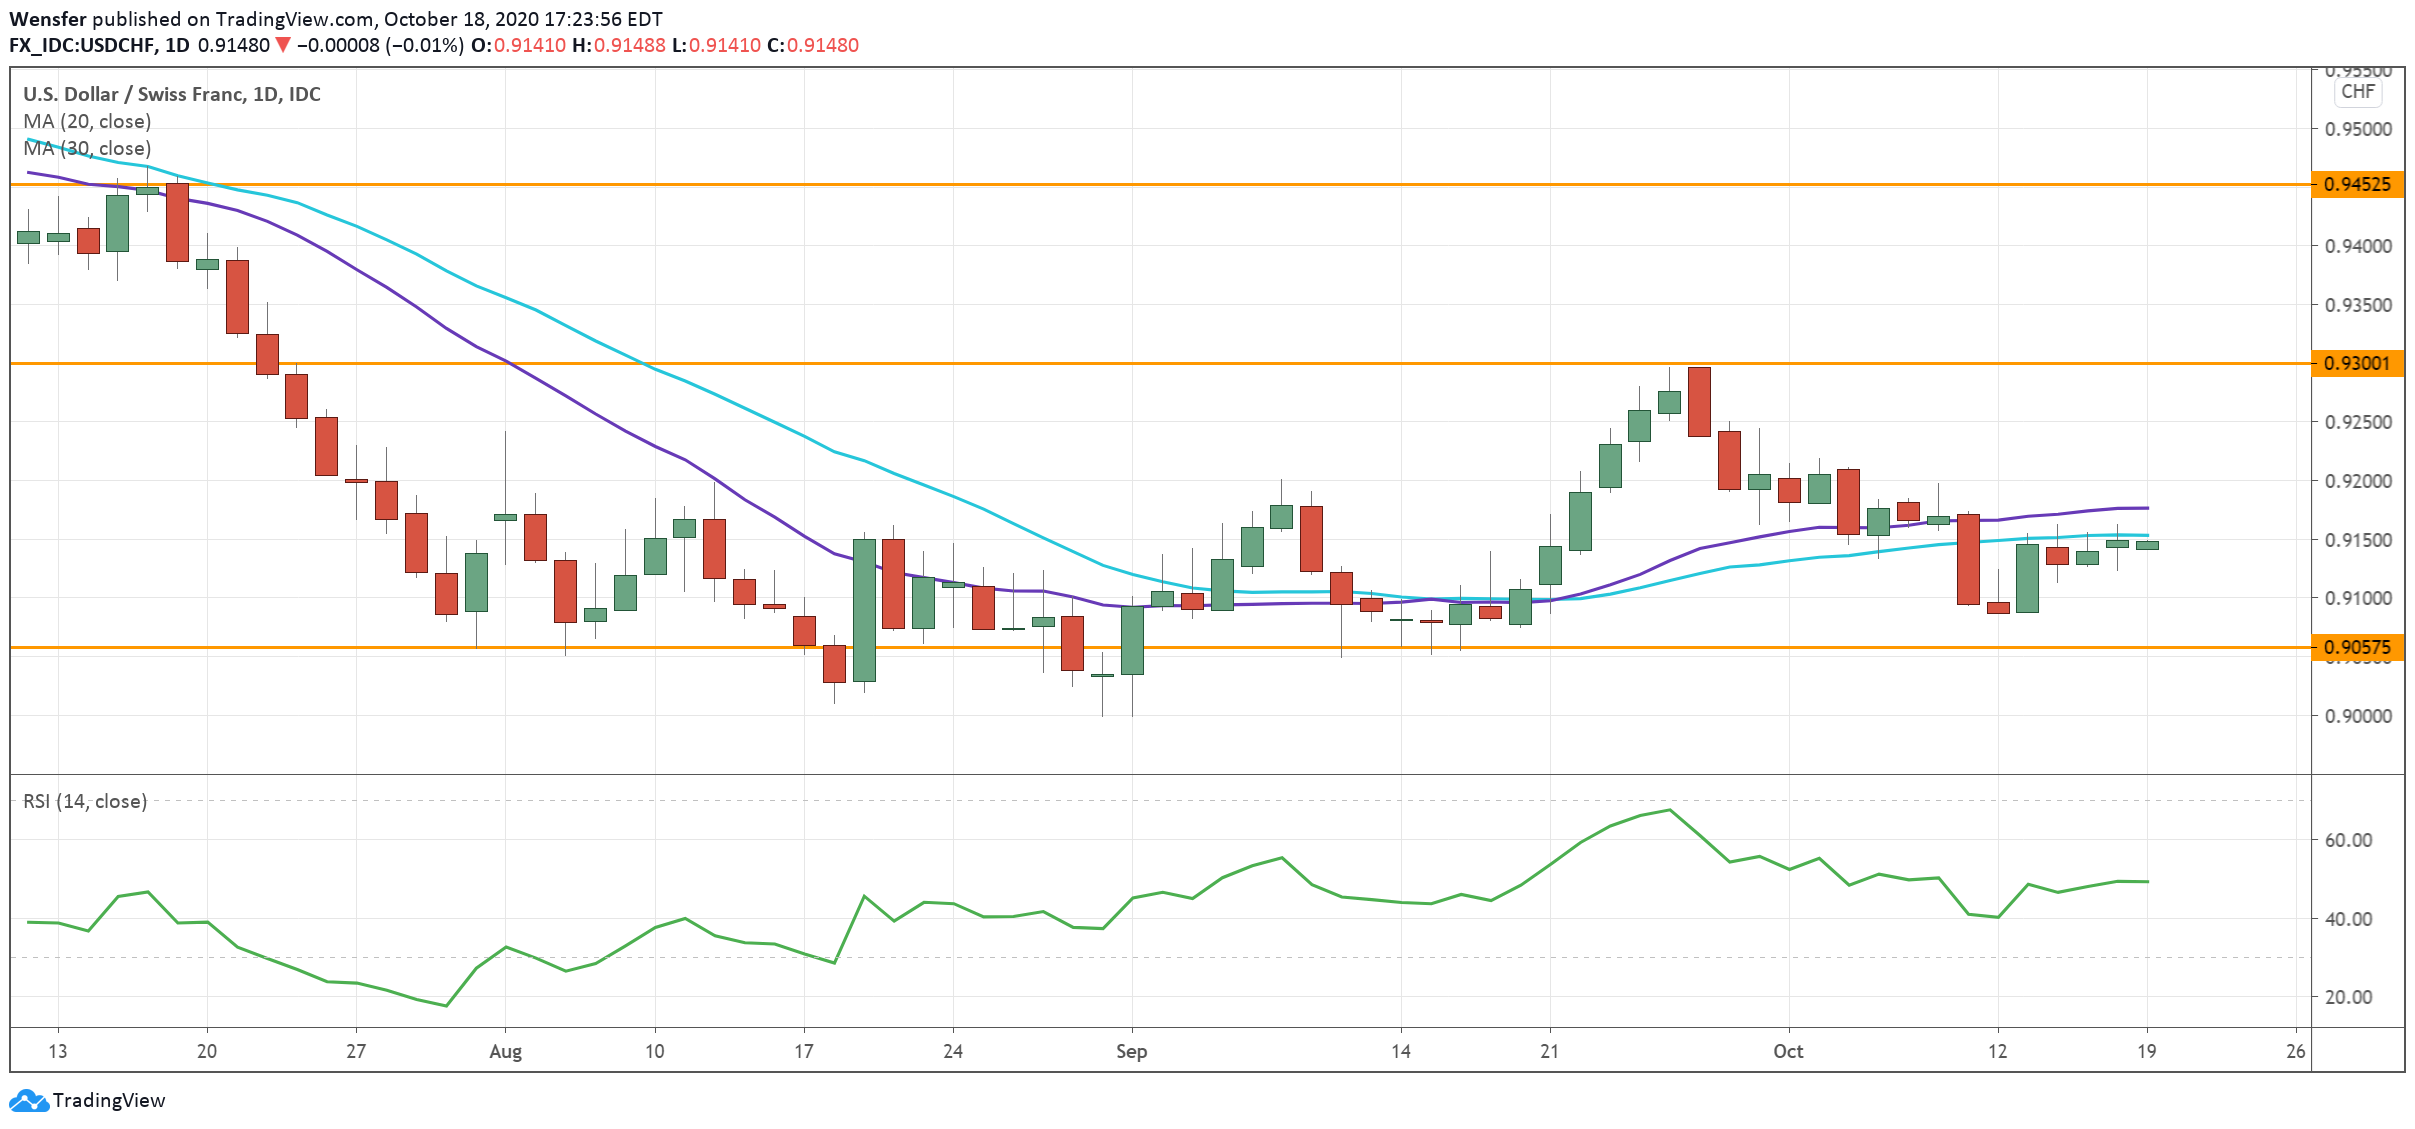Click the tall red candle at 0.93001 peak
Image resolution: width=2415 pixels, height=1129 pixels.
(1699, 401)
